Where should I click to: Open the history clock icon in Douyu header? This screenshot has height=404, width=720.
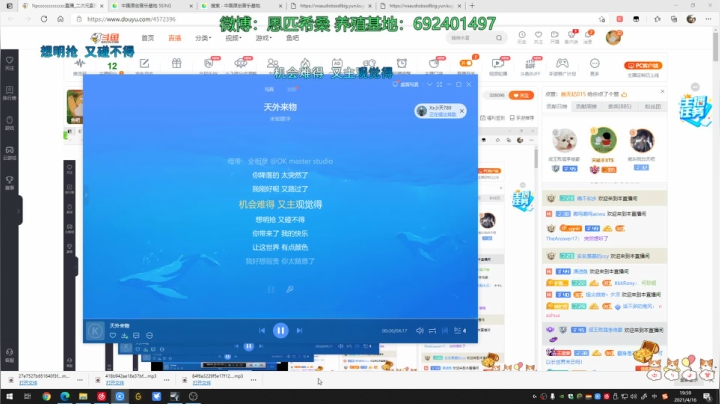tap(522, 37)
